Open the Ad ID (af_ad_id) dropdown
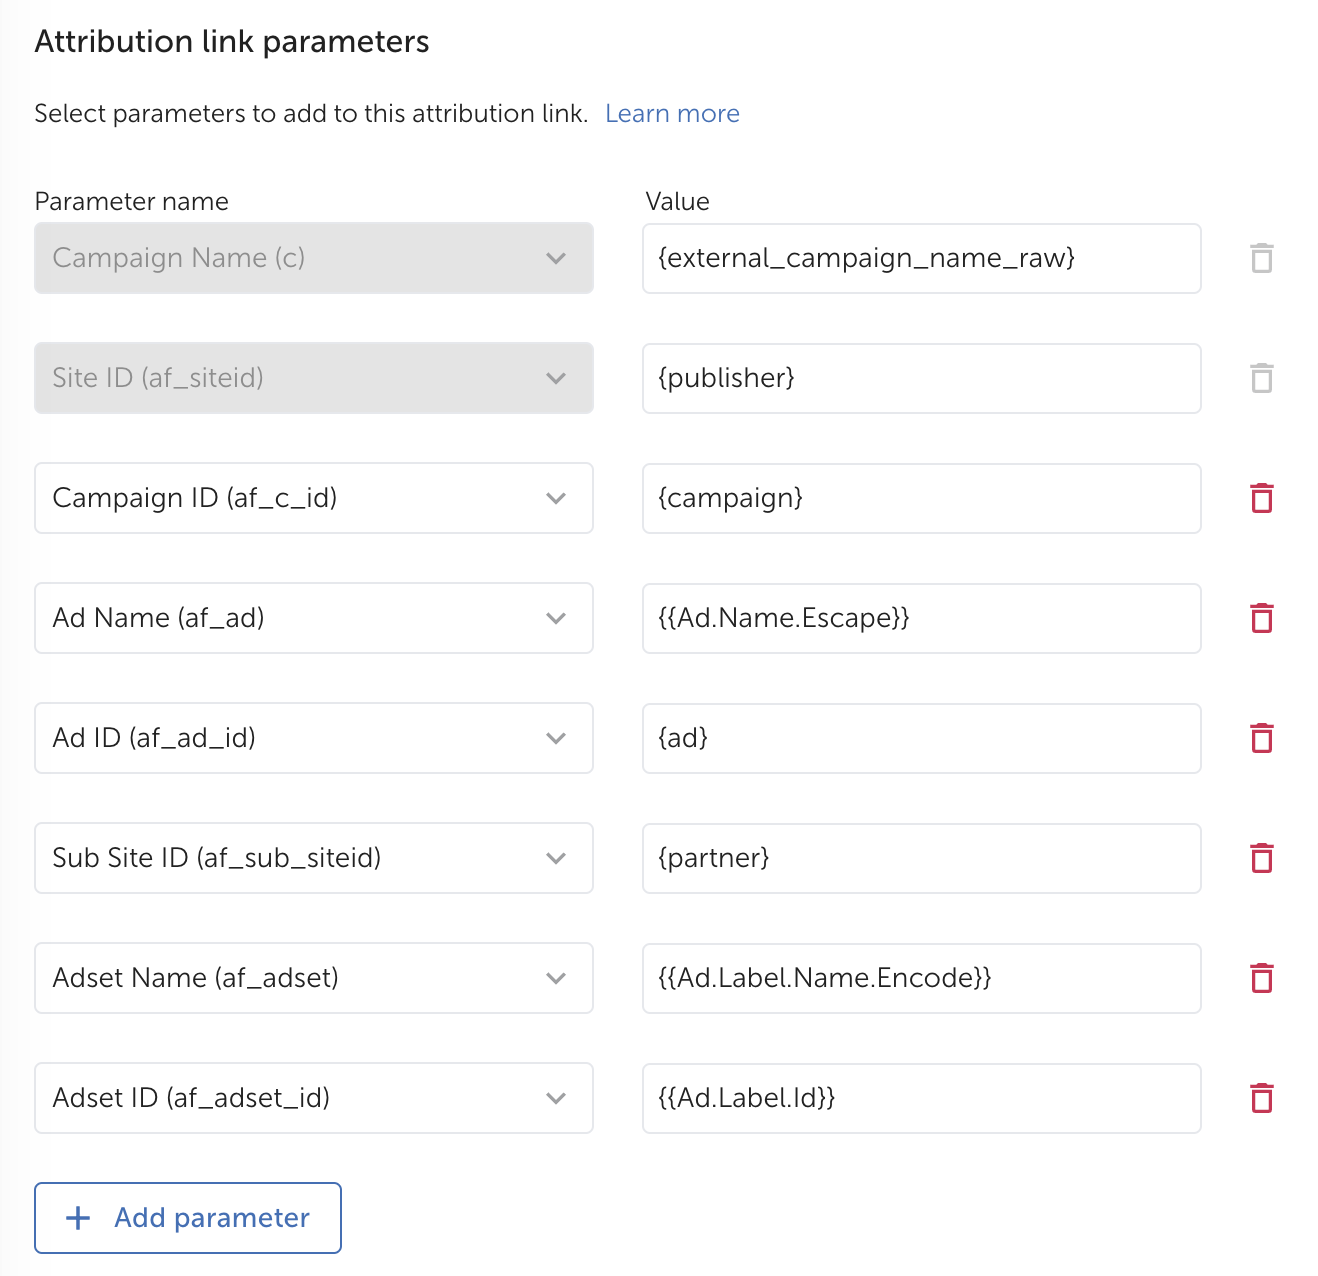Viewport: 1318px width, 1276px height. [314, 738]
